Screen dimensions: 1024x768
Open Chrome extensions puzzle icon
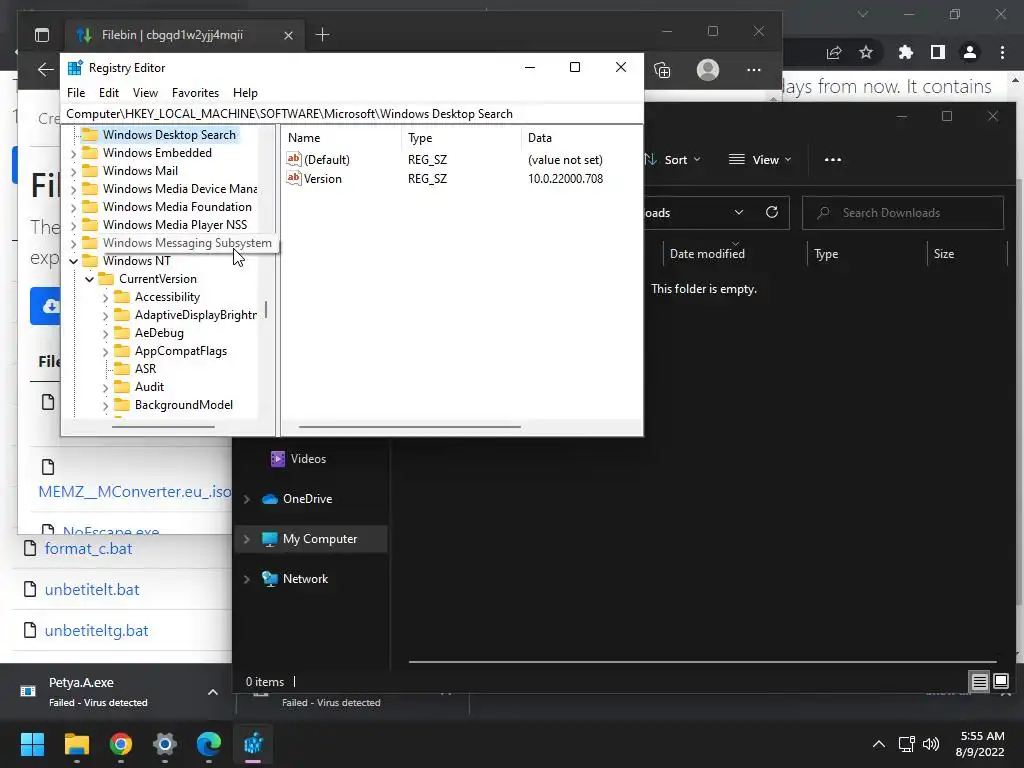click(905, 52)
